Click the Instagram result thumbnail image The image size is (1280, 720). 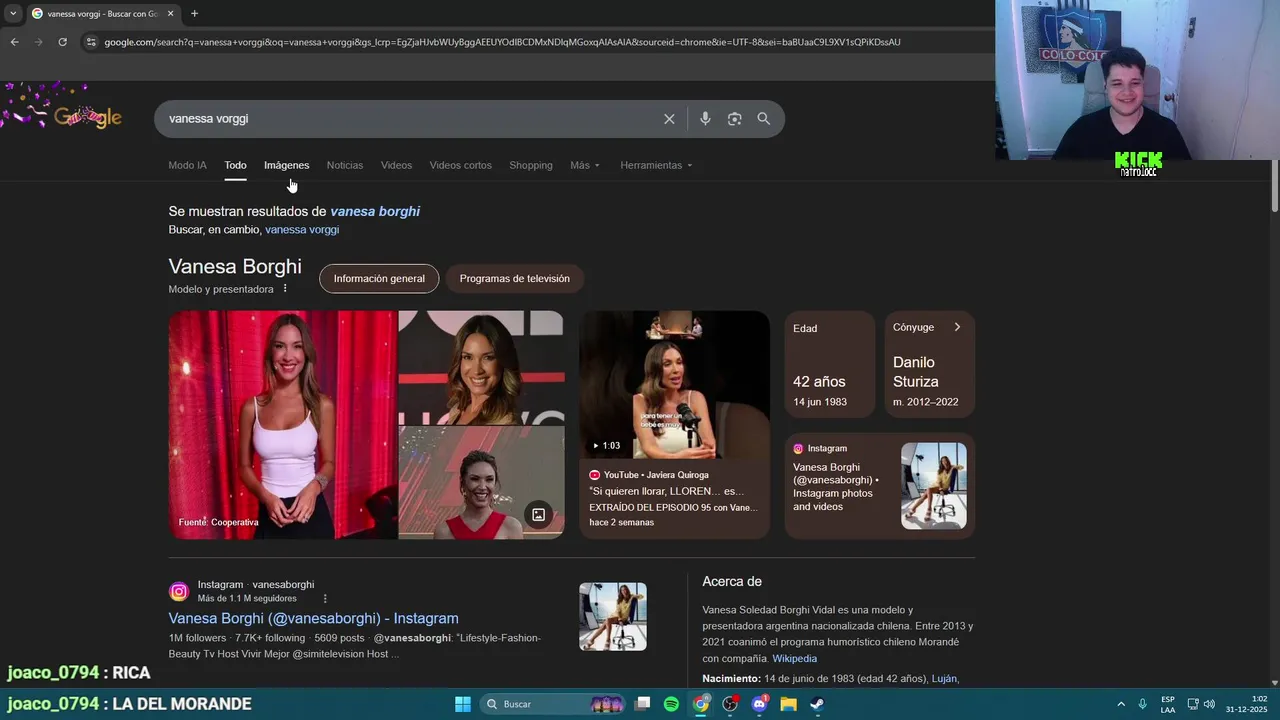coord(613,617)
